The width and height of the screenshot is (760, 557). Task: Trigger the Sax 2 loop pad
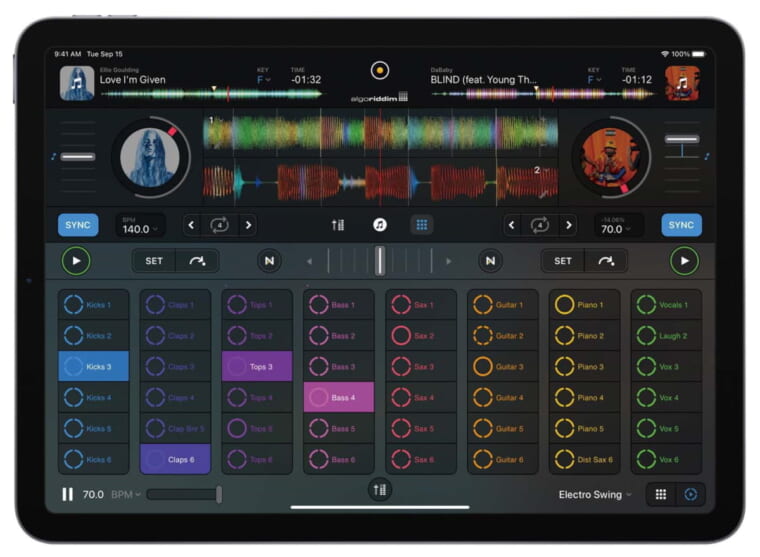coord(421,336)
